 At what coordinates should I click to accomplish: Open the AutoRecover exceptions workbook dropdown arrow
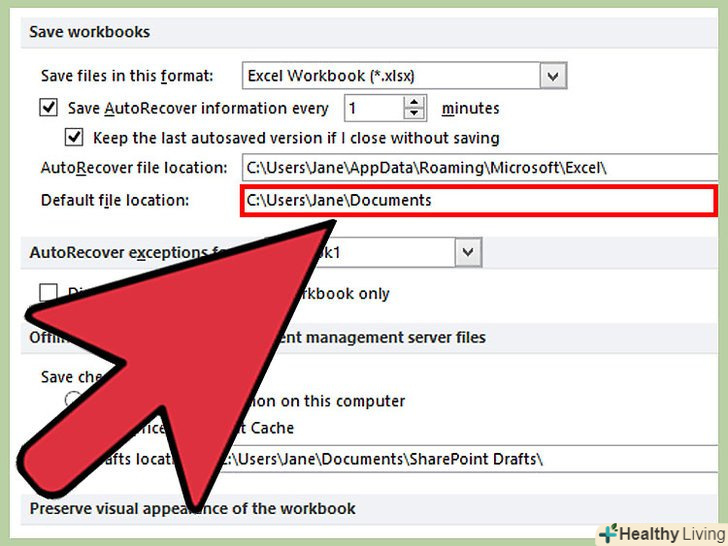[468, 252]
